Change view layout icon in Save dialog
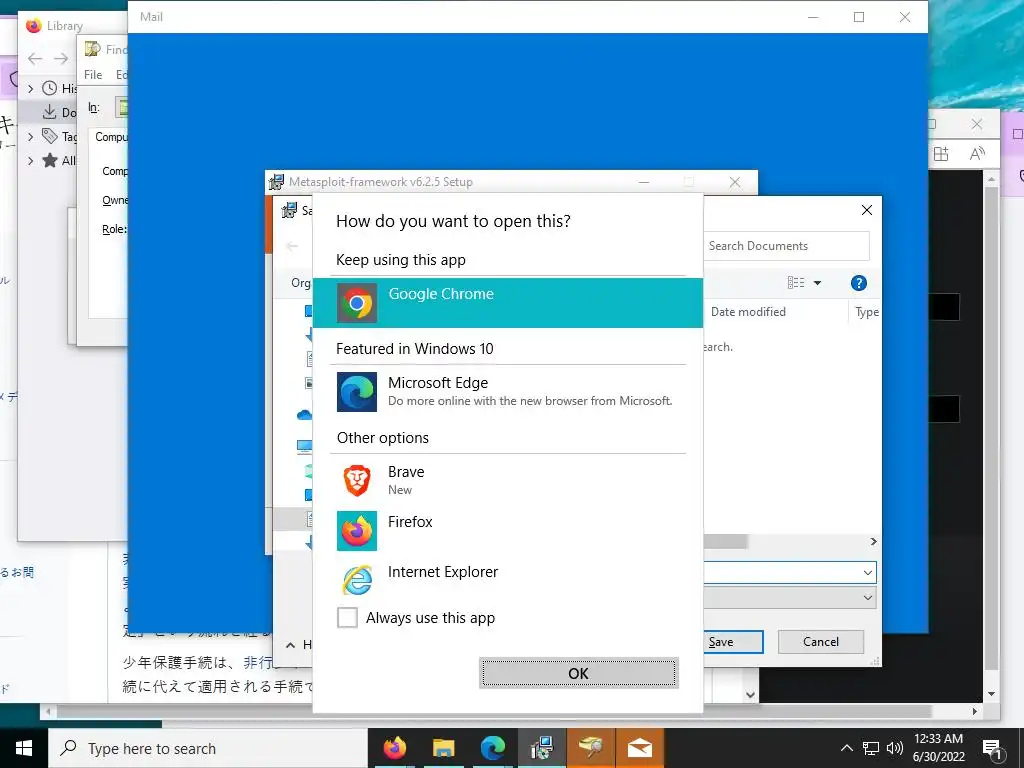This screenshot has width=1024, height=768. tap(796, 283)
